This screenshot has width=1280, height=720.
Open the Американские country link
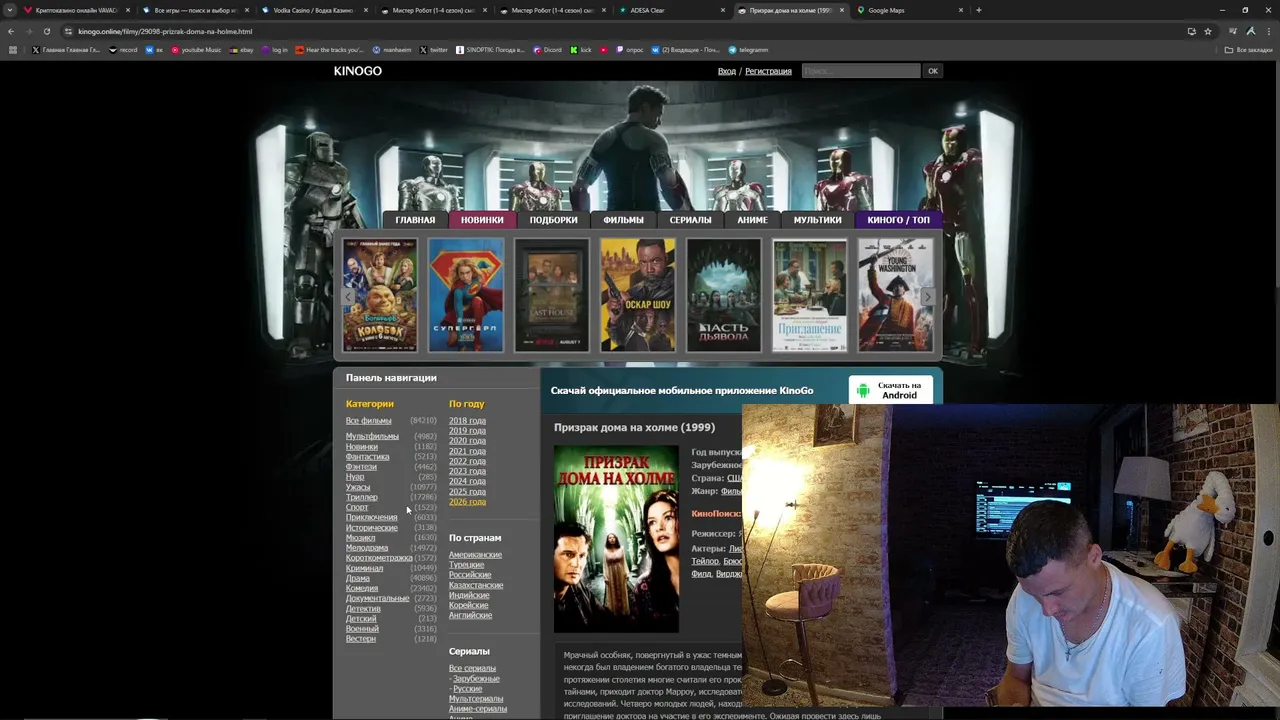pyautogui.click(x=475, y=555)
